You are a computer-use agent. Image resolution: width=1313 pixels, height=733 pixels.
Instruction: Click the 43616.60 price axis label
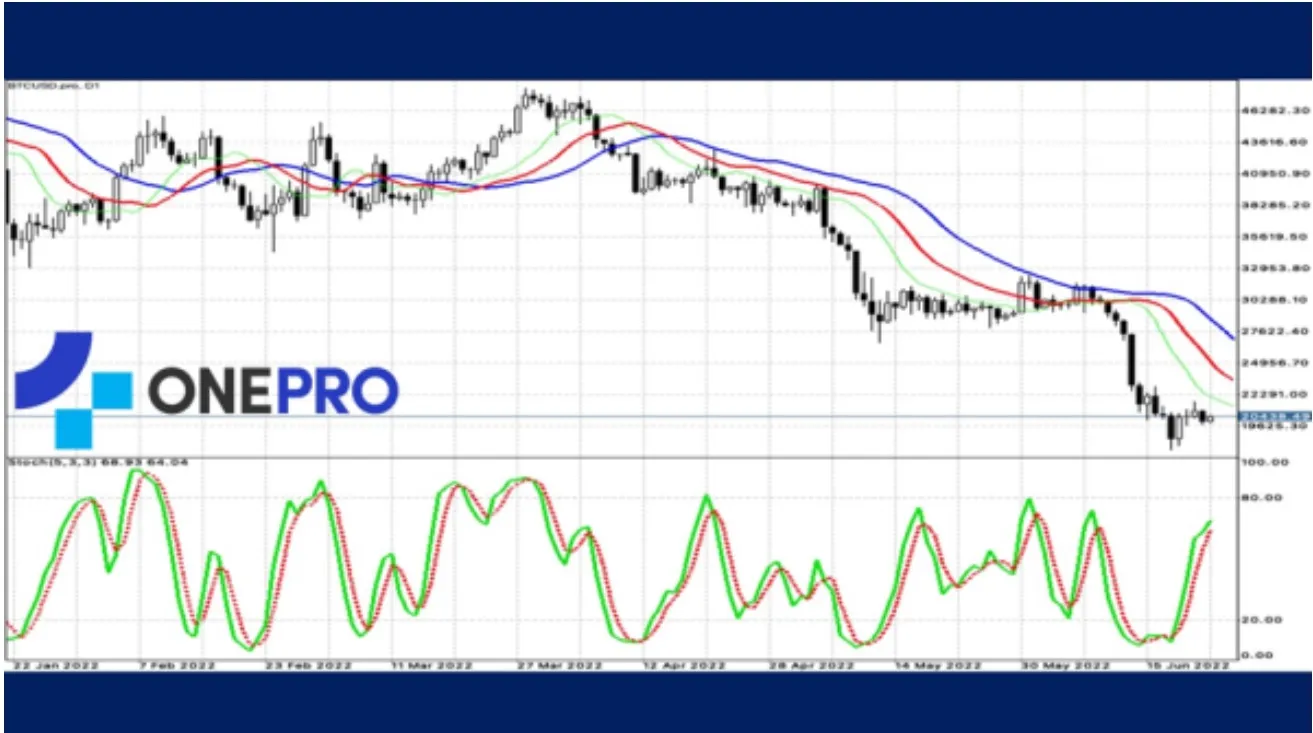[x=1274, y=144]
